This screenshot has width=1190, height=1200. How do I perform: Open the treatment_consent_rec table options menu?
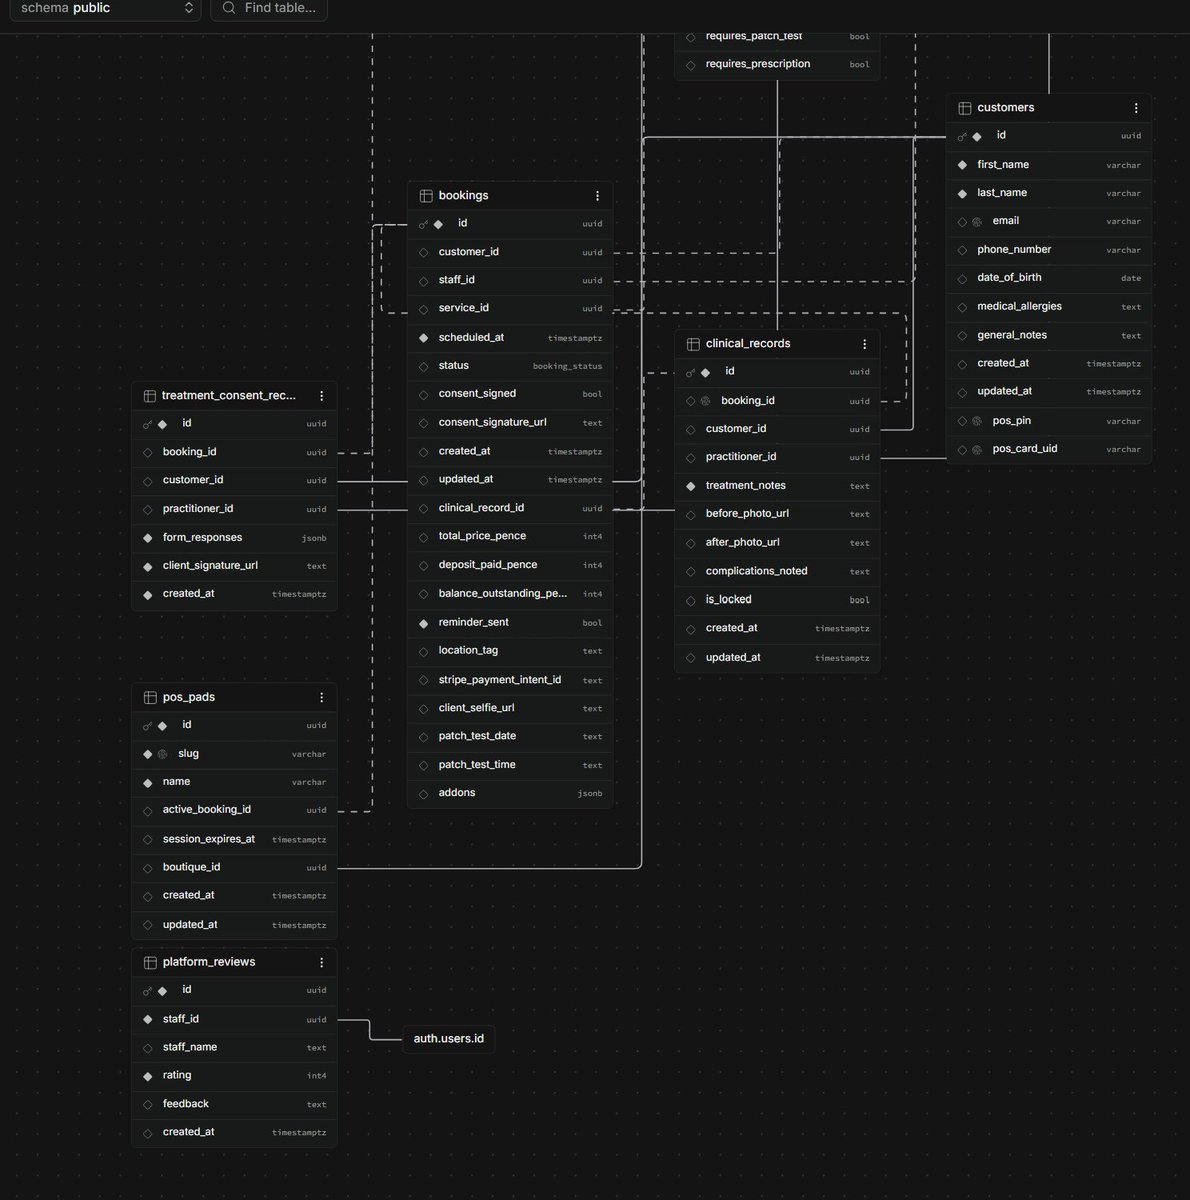pos(321,396)
